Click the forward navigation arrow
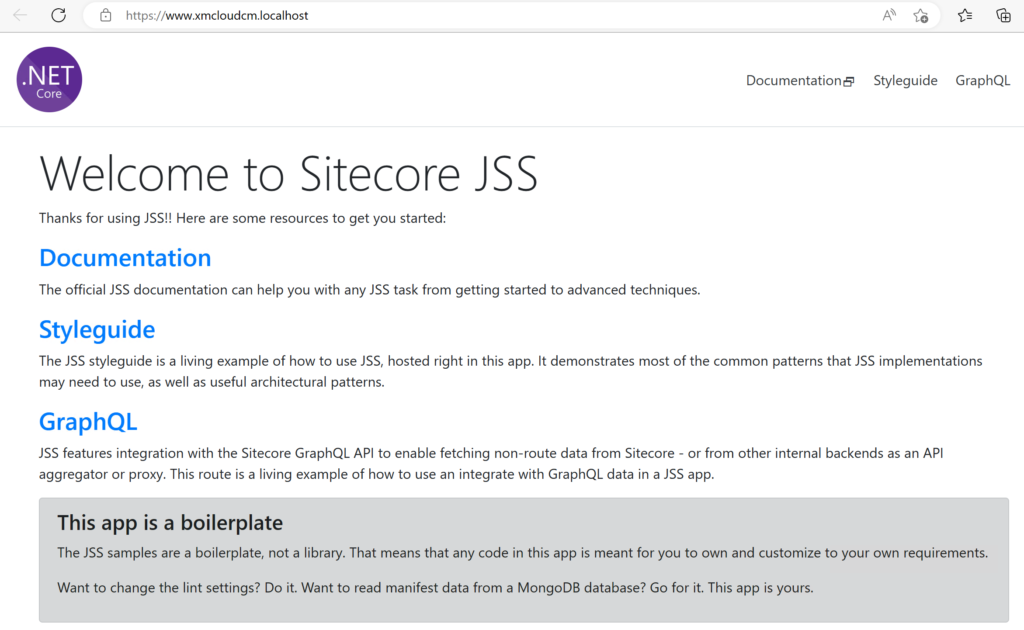The height and width of the screenshot is (630, 1024). pos(40,15)
